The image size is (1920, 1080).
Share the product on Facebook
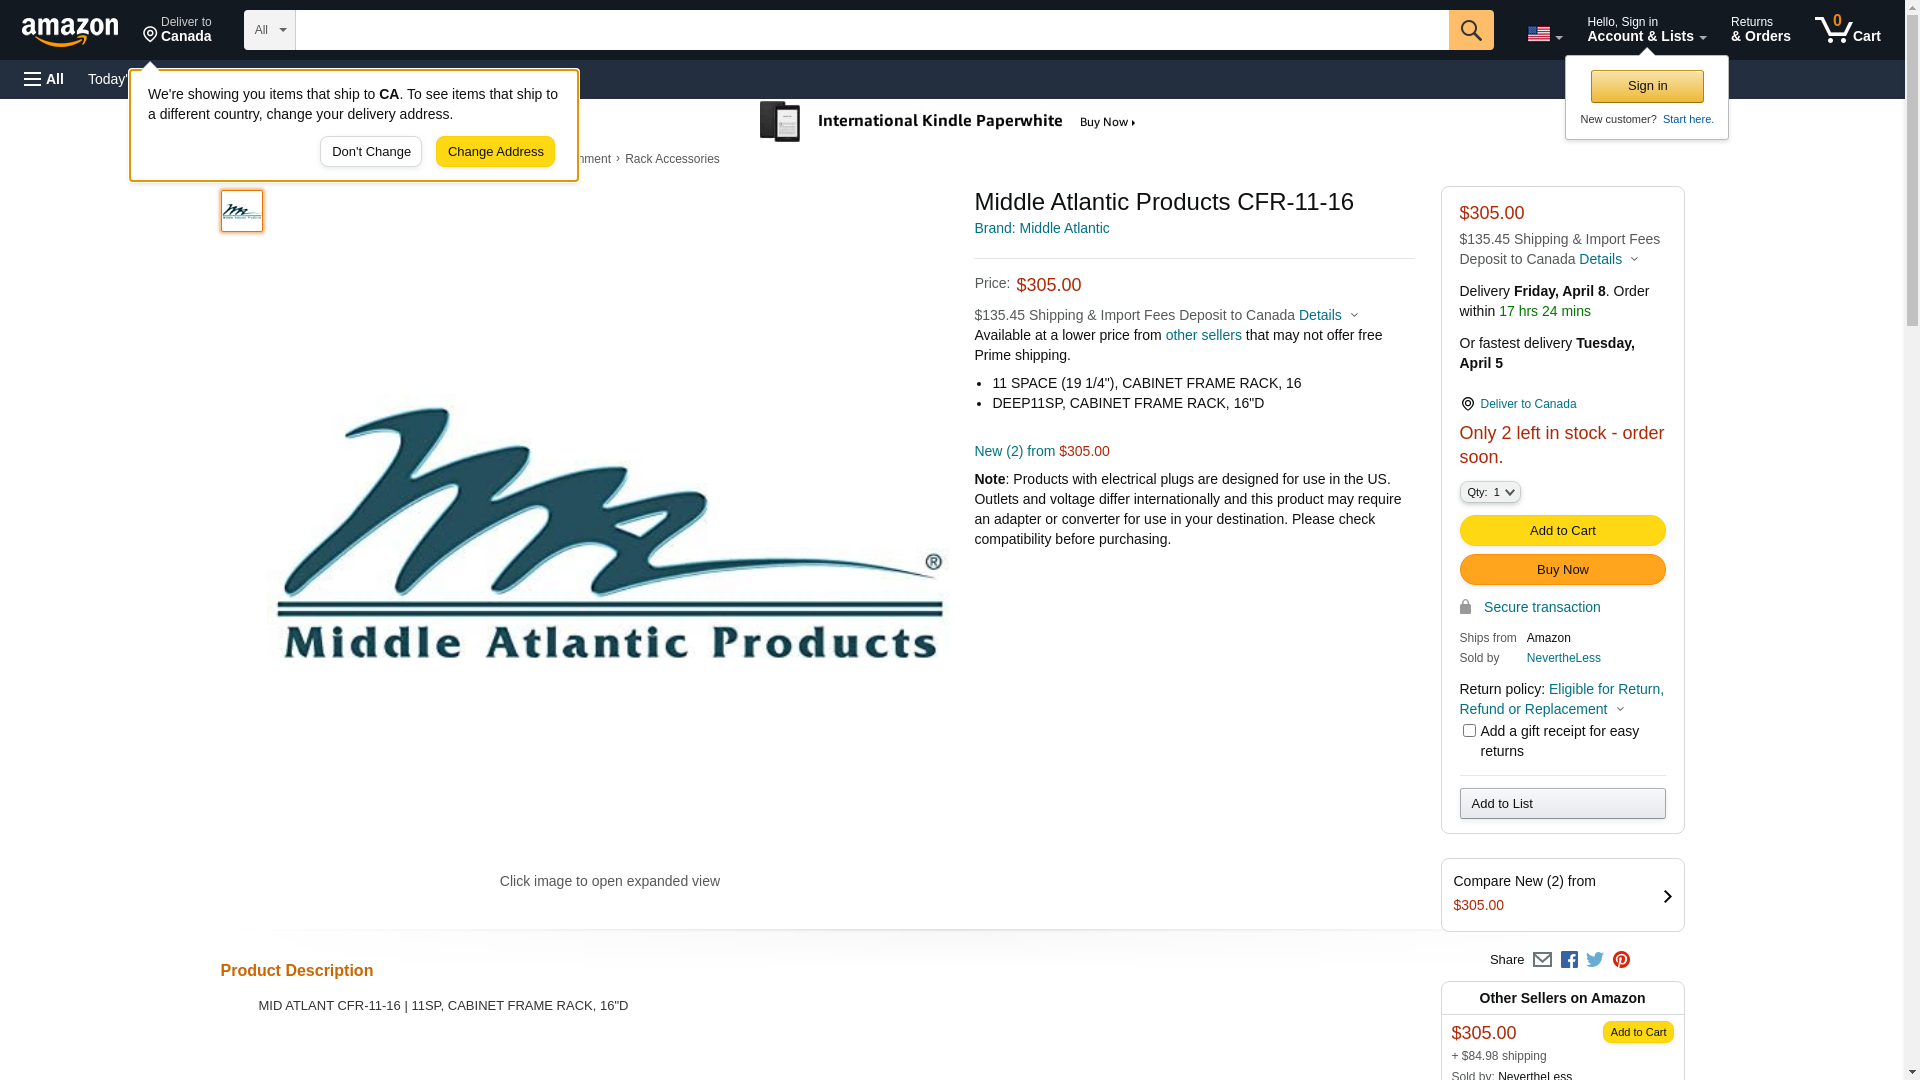coord(1569,960)
